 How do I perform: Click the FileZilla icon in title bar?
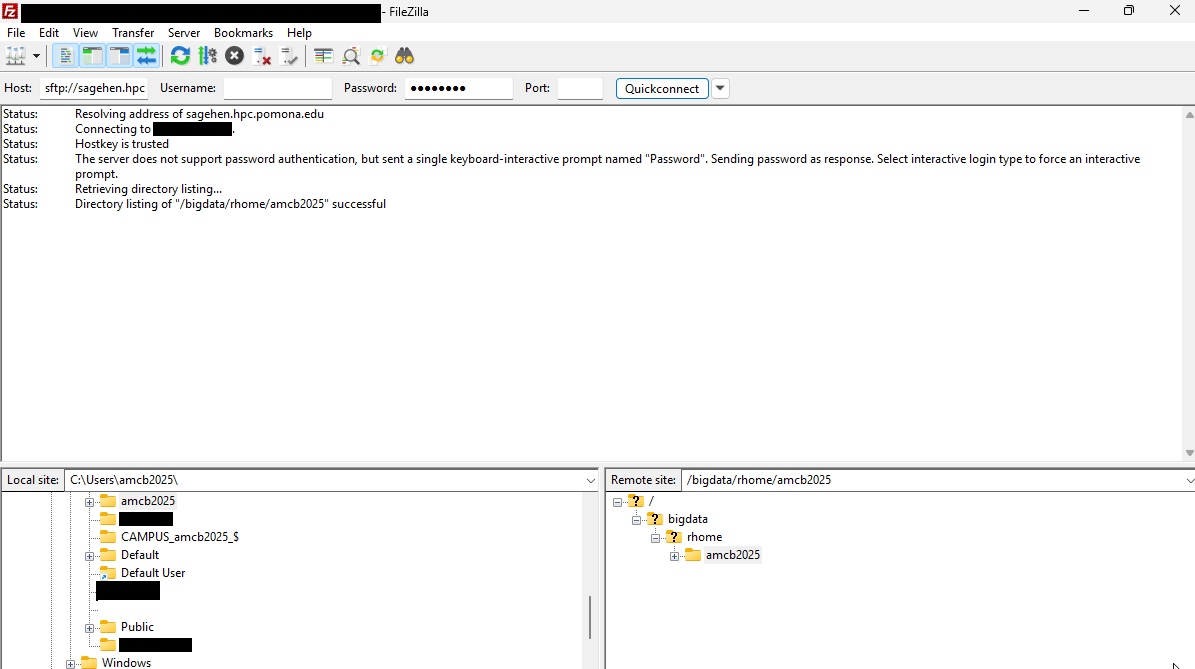pos(10,11)
